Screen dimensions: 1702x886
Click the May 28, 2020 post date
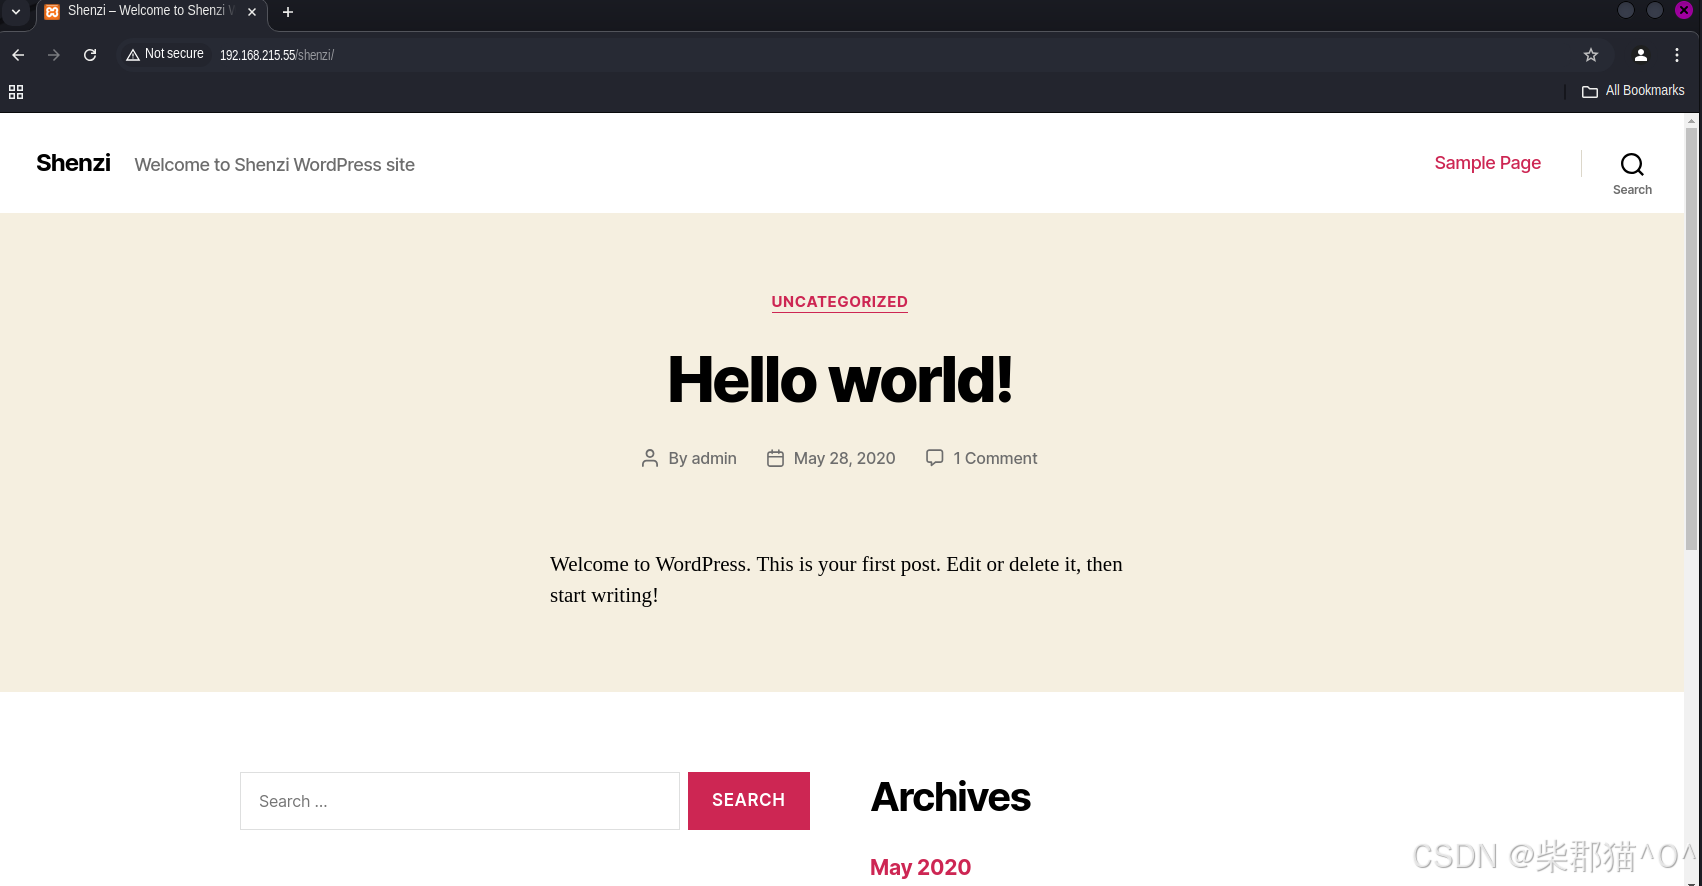pos(844,458)
